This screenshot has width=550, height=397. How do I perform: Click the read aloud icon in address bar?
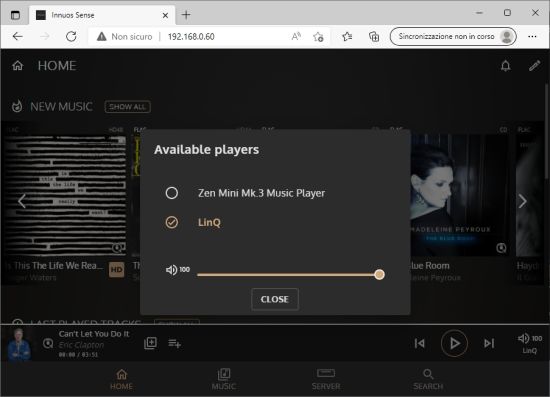point(296,36)
